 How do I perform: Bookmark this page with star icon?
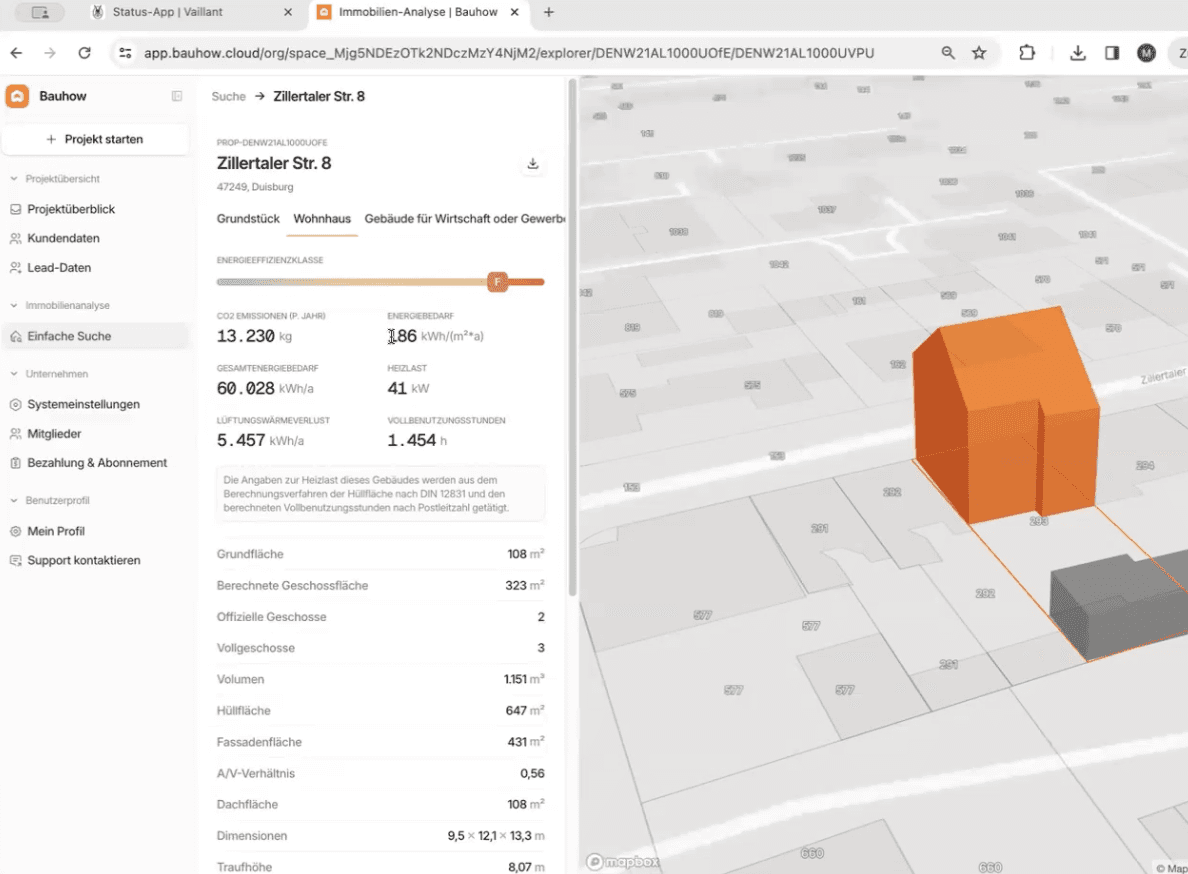[x=979, y=53]
